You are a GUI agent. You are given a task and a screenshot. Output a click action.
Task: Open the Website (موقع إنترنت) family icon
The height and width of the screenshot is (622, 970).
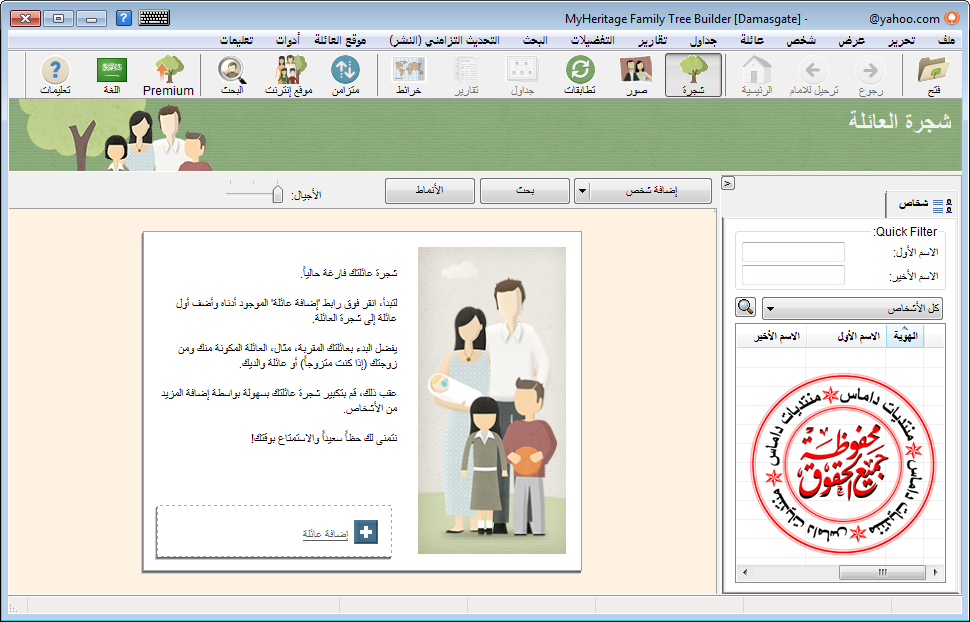[x=289, y=75]
